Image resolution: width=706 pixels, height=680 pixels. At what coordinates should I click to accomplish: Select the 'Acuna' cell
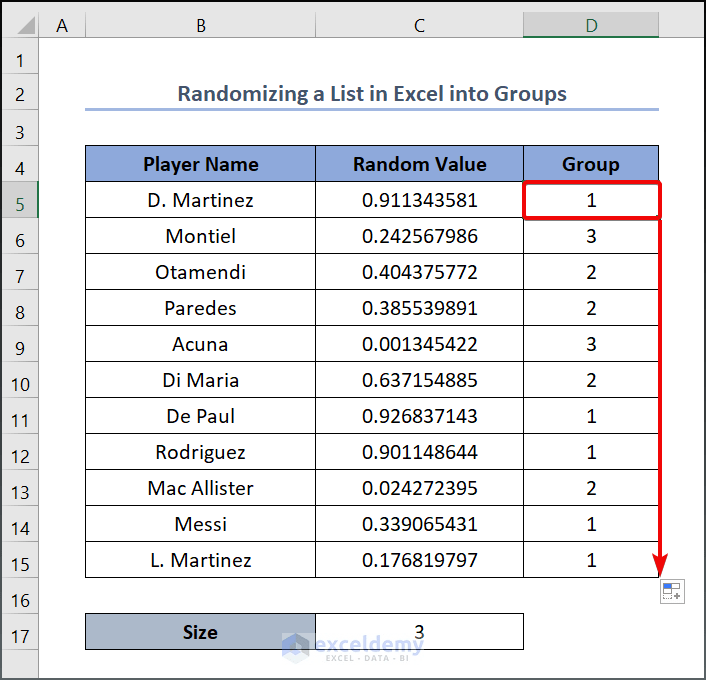coord(200,344)
